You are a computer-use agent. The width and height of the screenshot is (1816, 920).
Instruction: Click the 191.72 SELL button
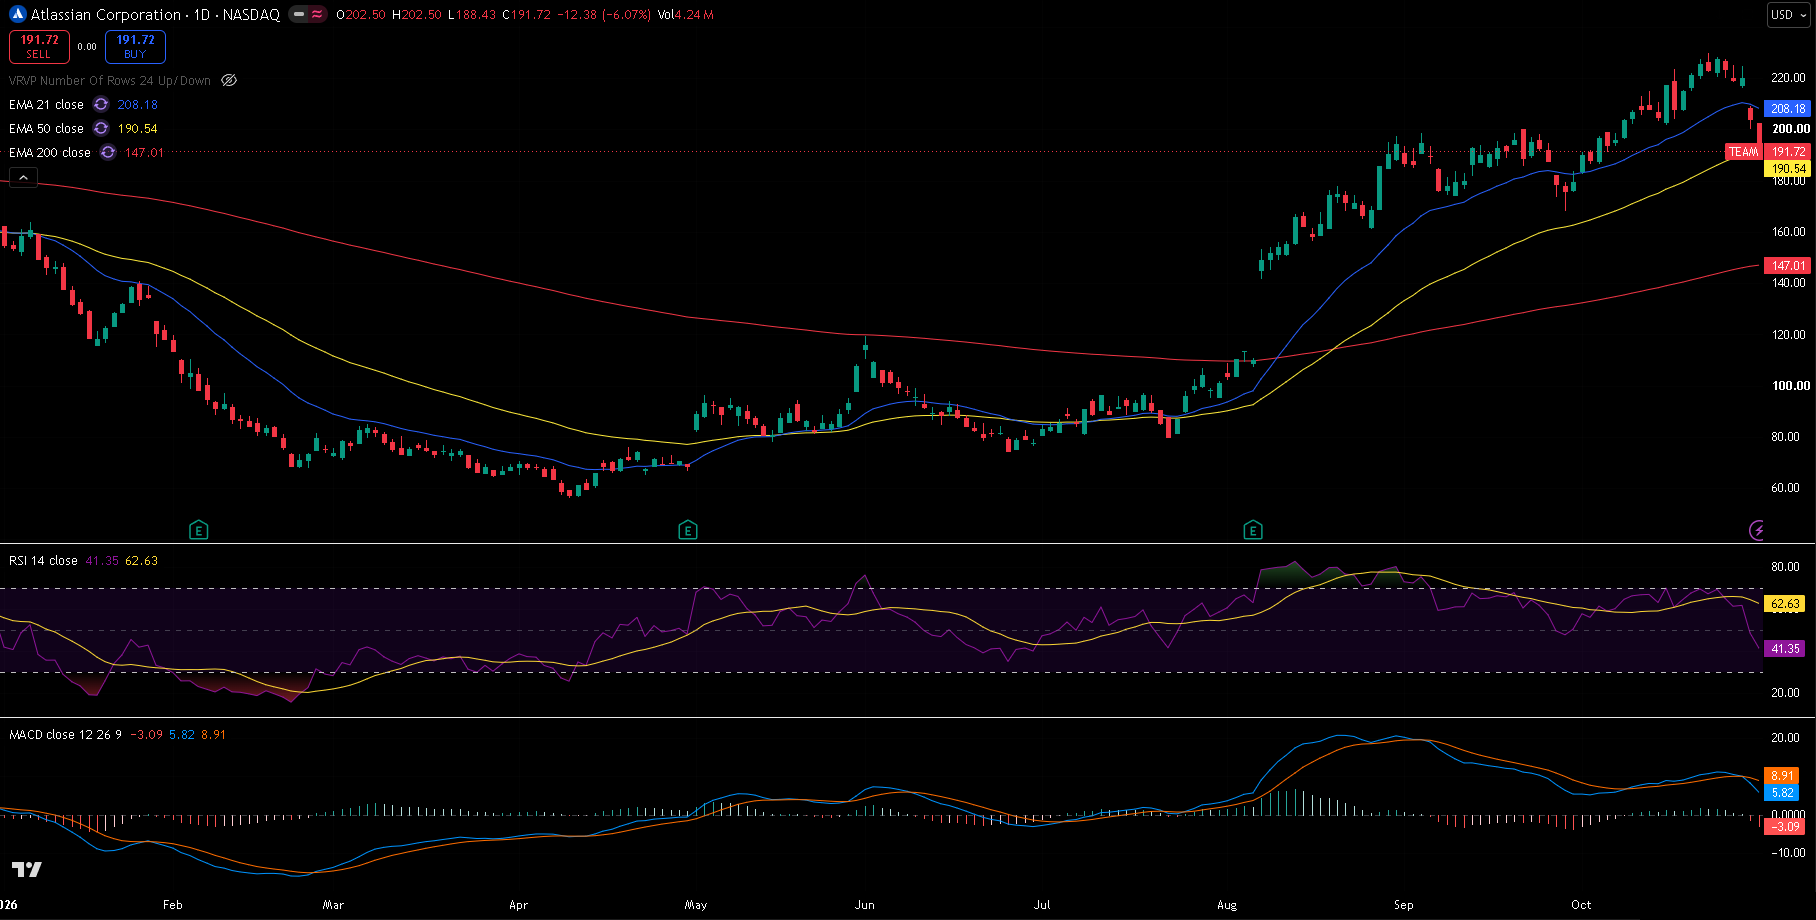(39, 47)
